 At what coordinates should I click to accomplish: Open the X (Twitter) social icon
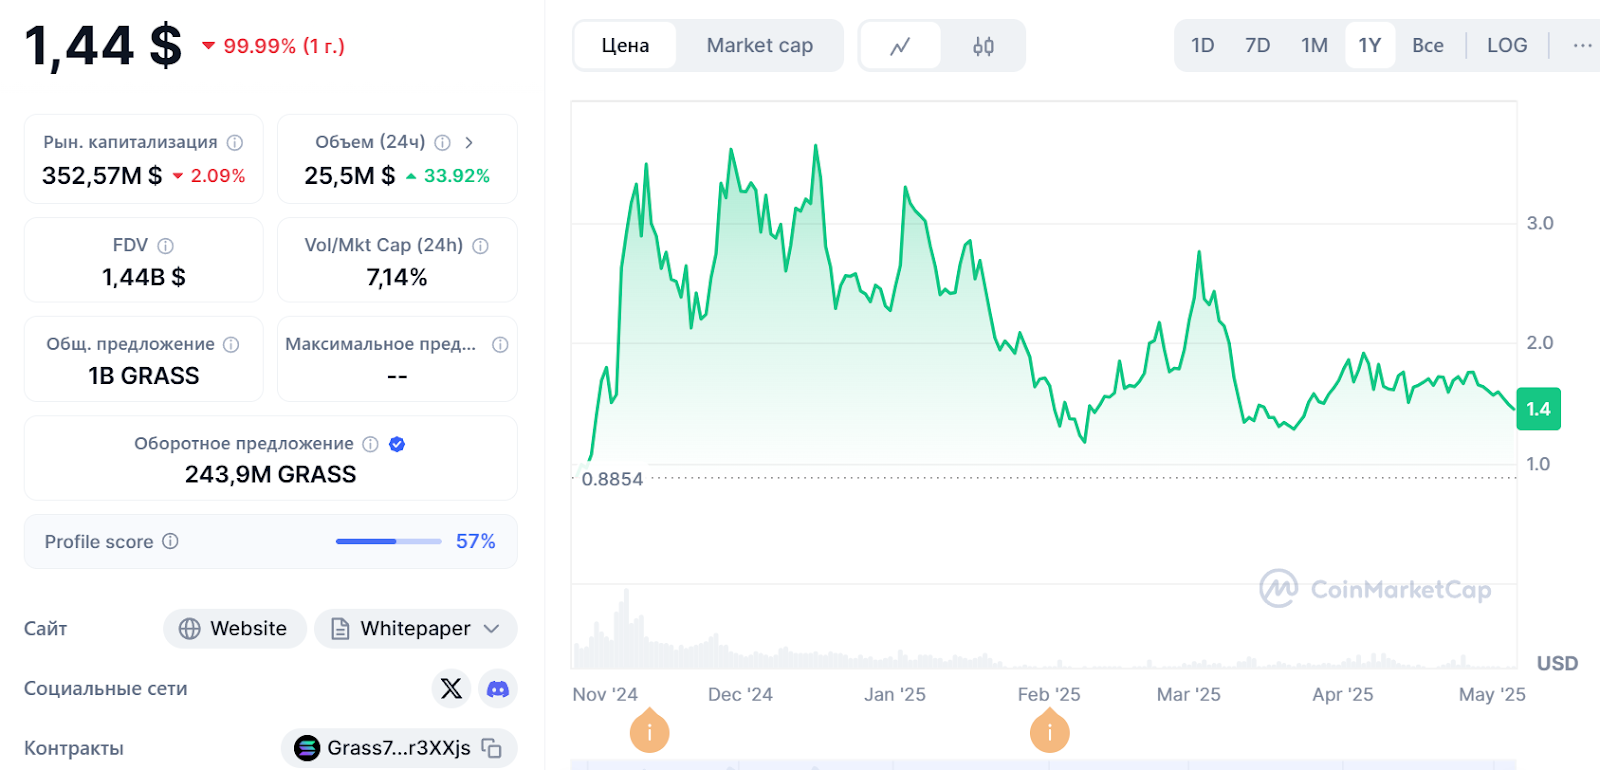(x=452, y=688)
